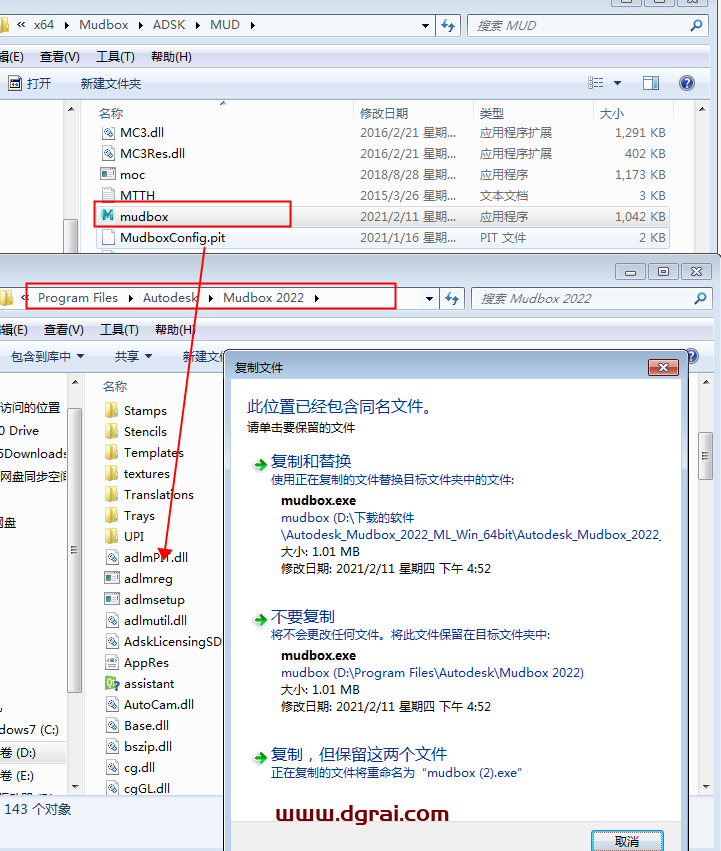Select the MTTH text document
Screen dimensions: 721x851
[x=137, y=195]
